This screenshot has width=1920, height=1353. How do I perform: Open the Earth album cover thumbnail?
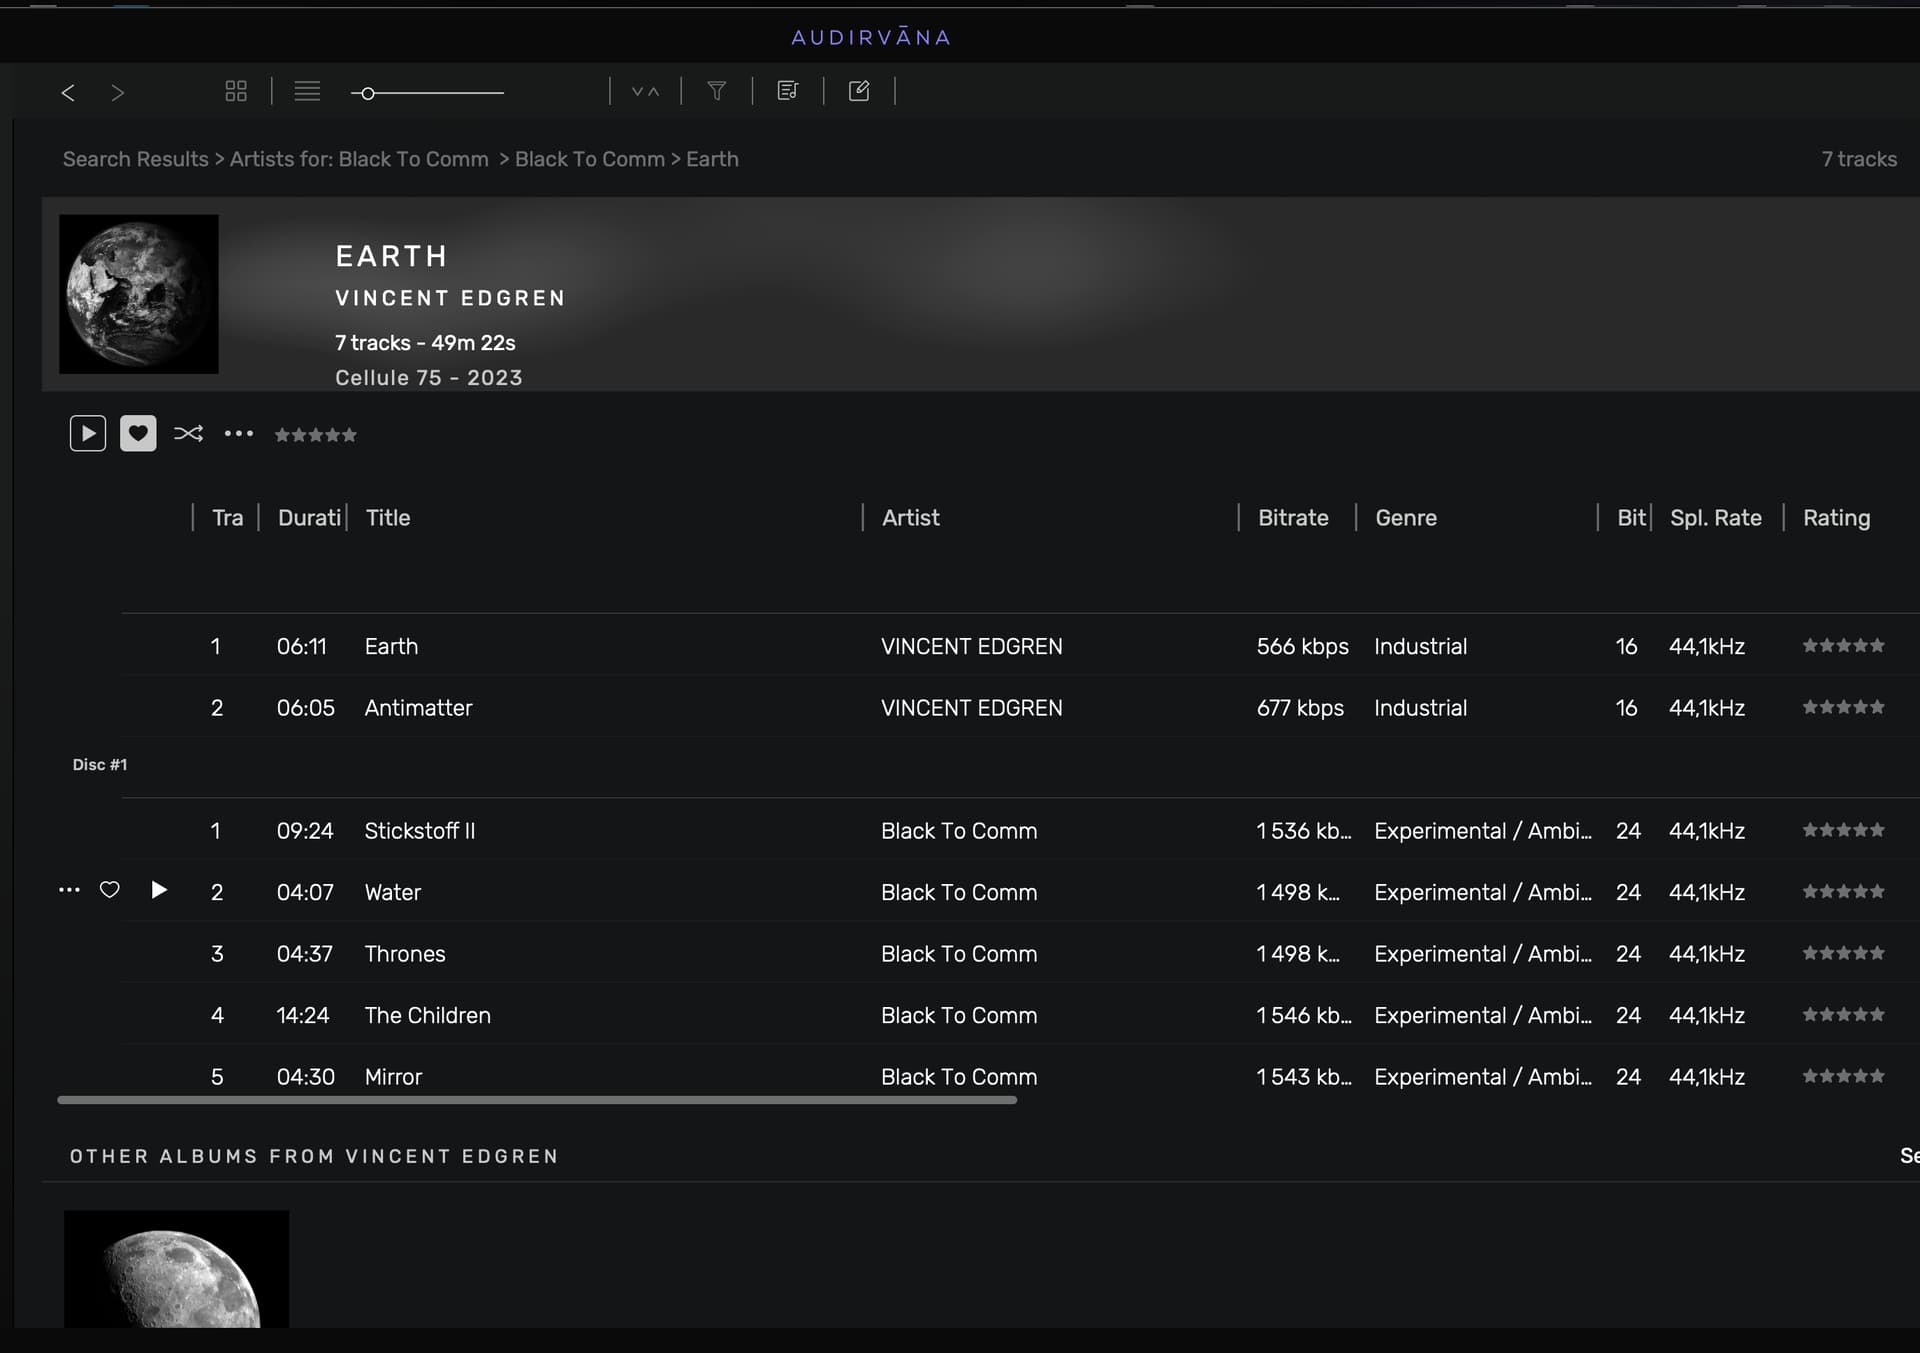coord(139,294)
